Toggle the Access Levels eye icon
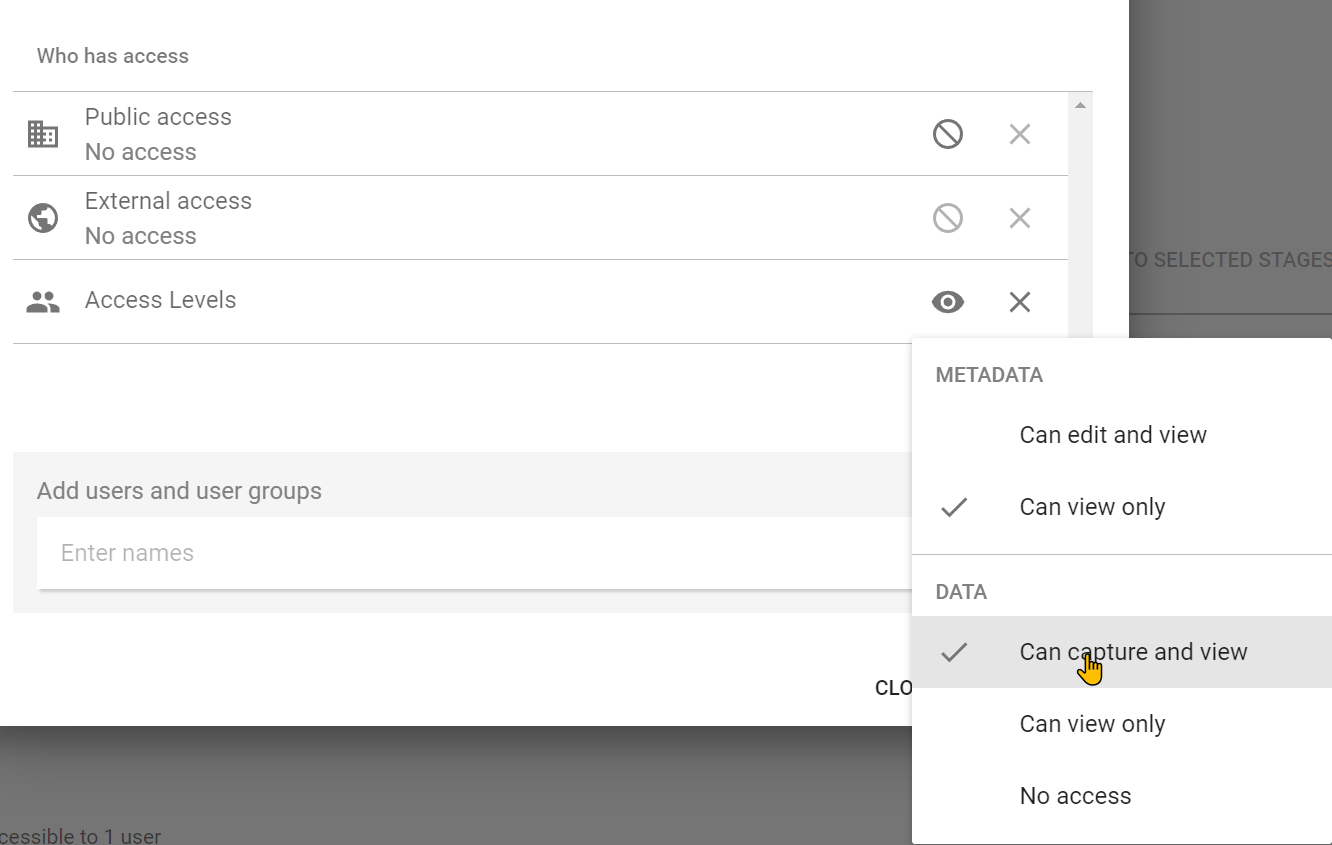The width and height of the screenshot is (1332, 845). click(x=948, y=302)
